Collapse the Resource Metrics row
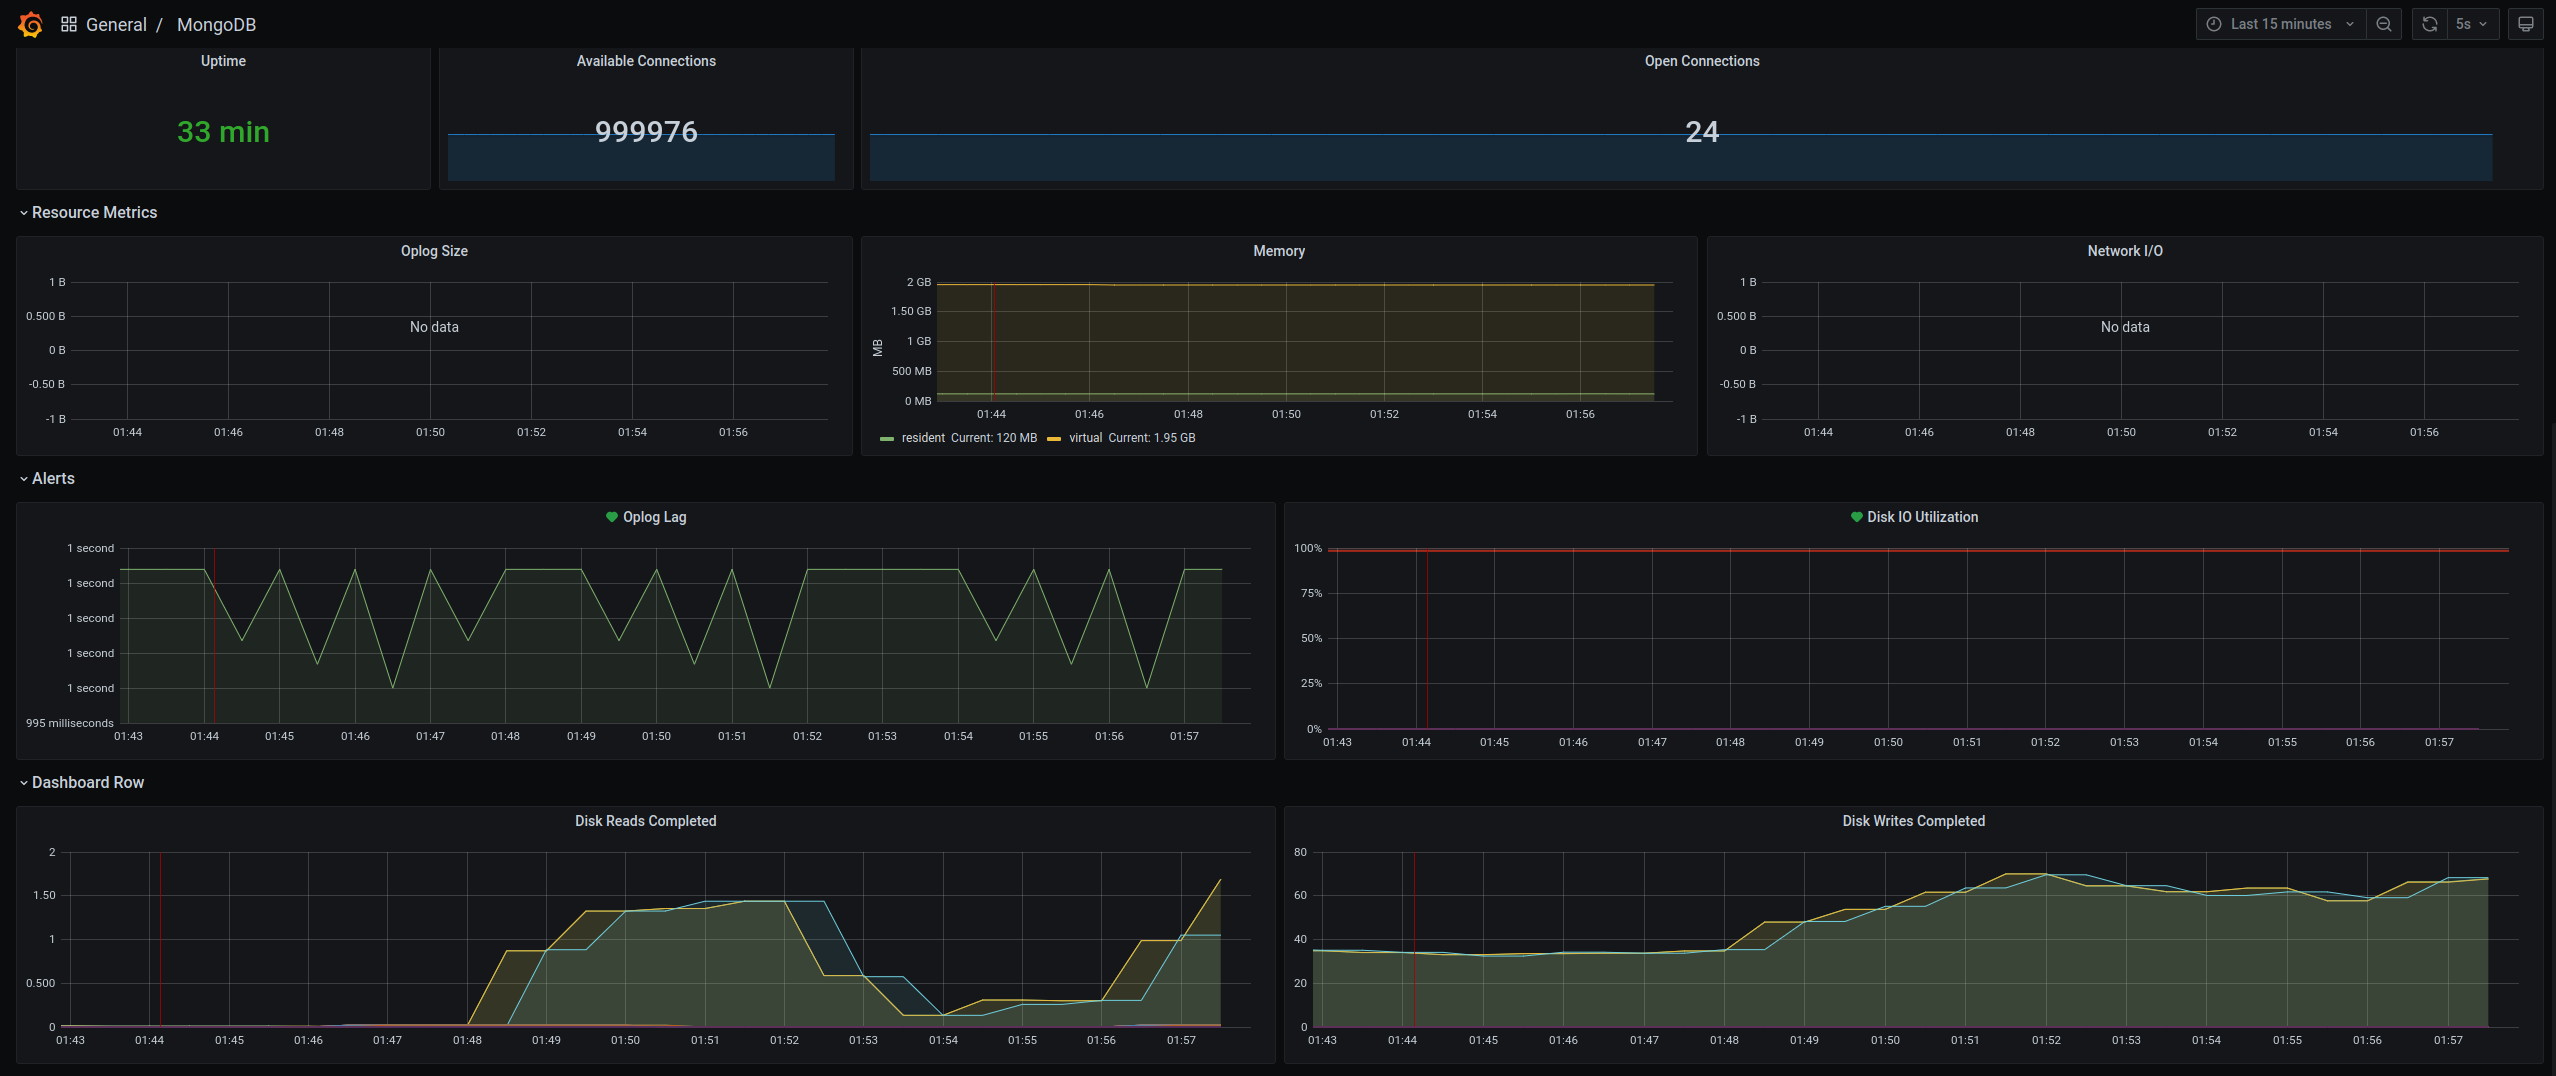2556x1076 pixels. 94,212
